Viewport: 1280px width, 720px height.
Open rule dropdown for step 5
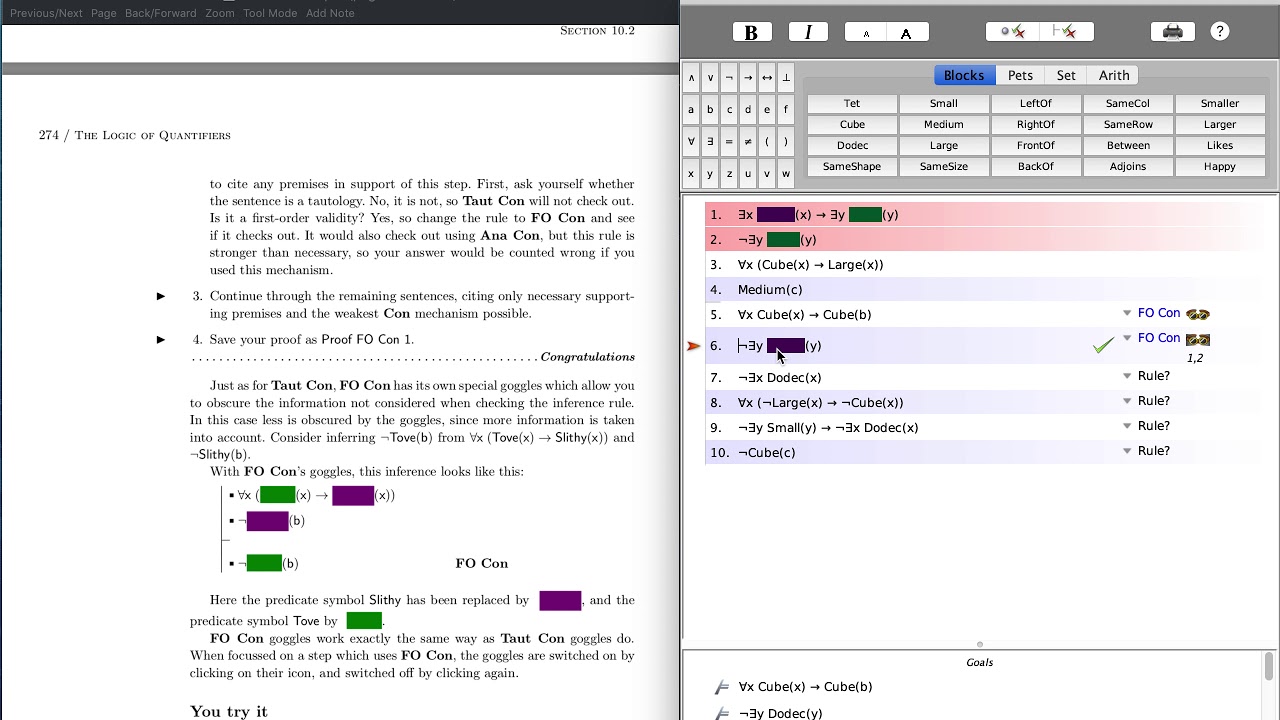1127,314
